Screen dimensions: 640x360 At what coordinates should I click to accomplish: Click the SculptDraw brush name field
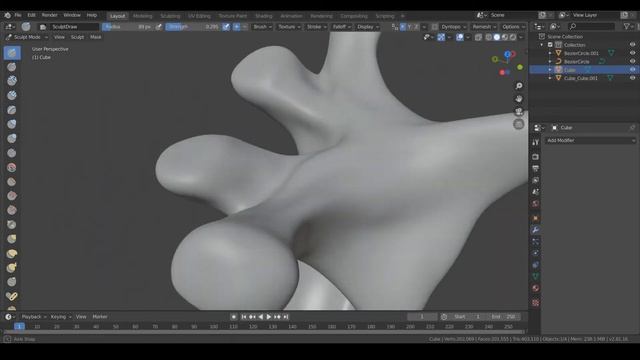point(75,27)
